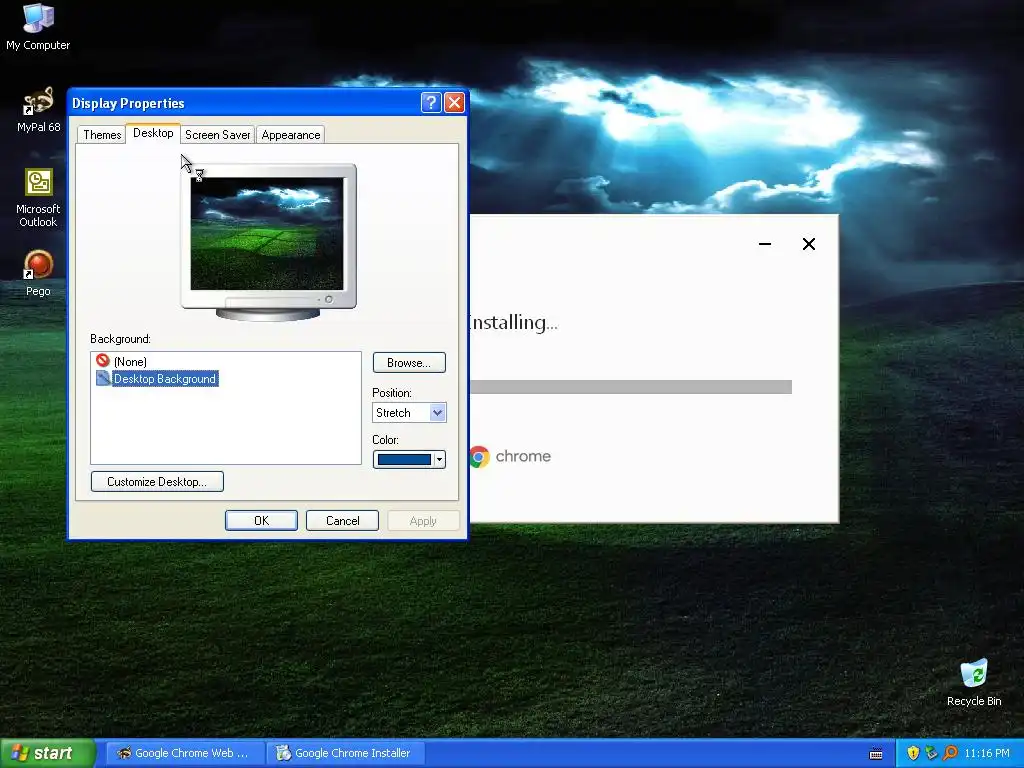Minimize the Chrome installer window
Image resolution: width=1024 pixels, height=768 pixels.
[765, 244]
